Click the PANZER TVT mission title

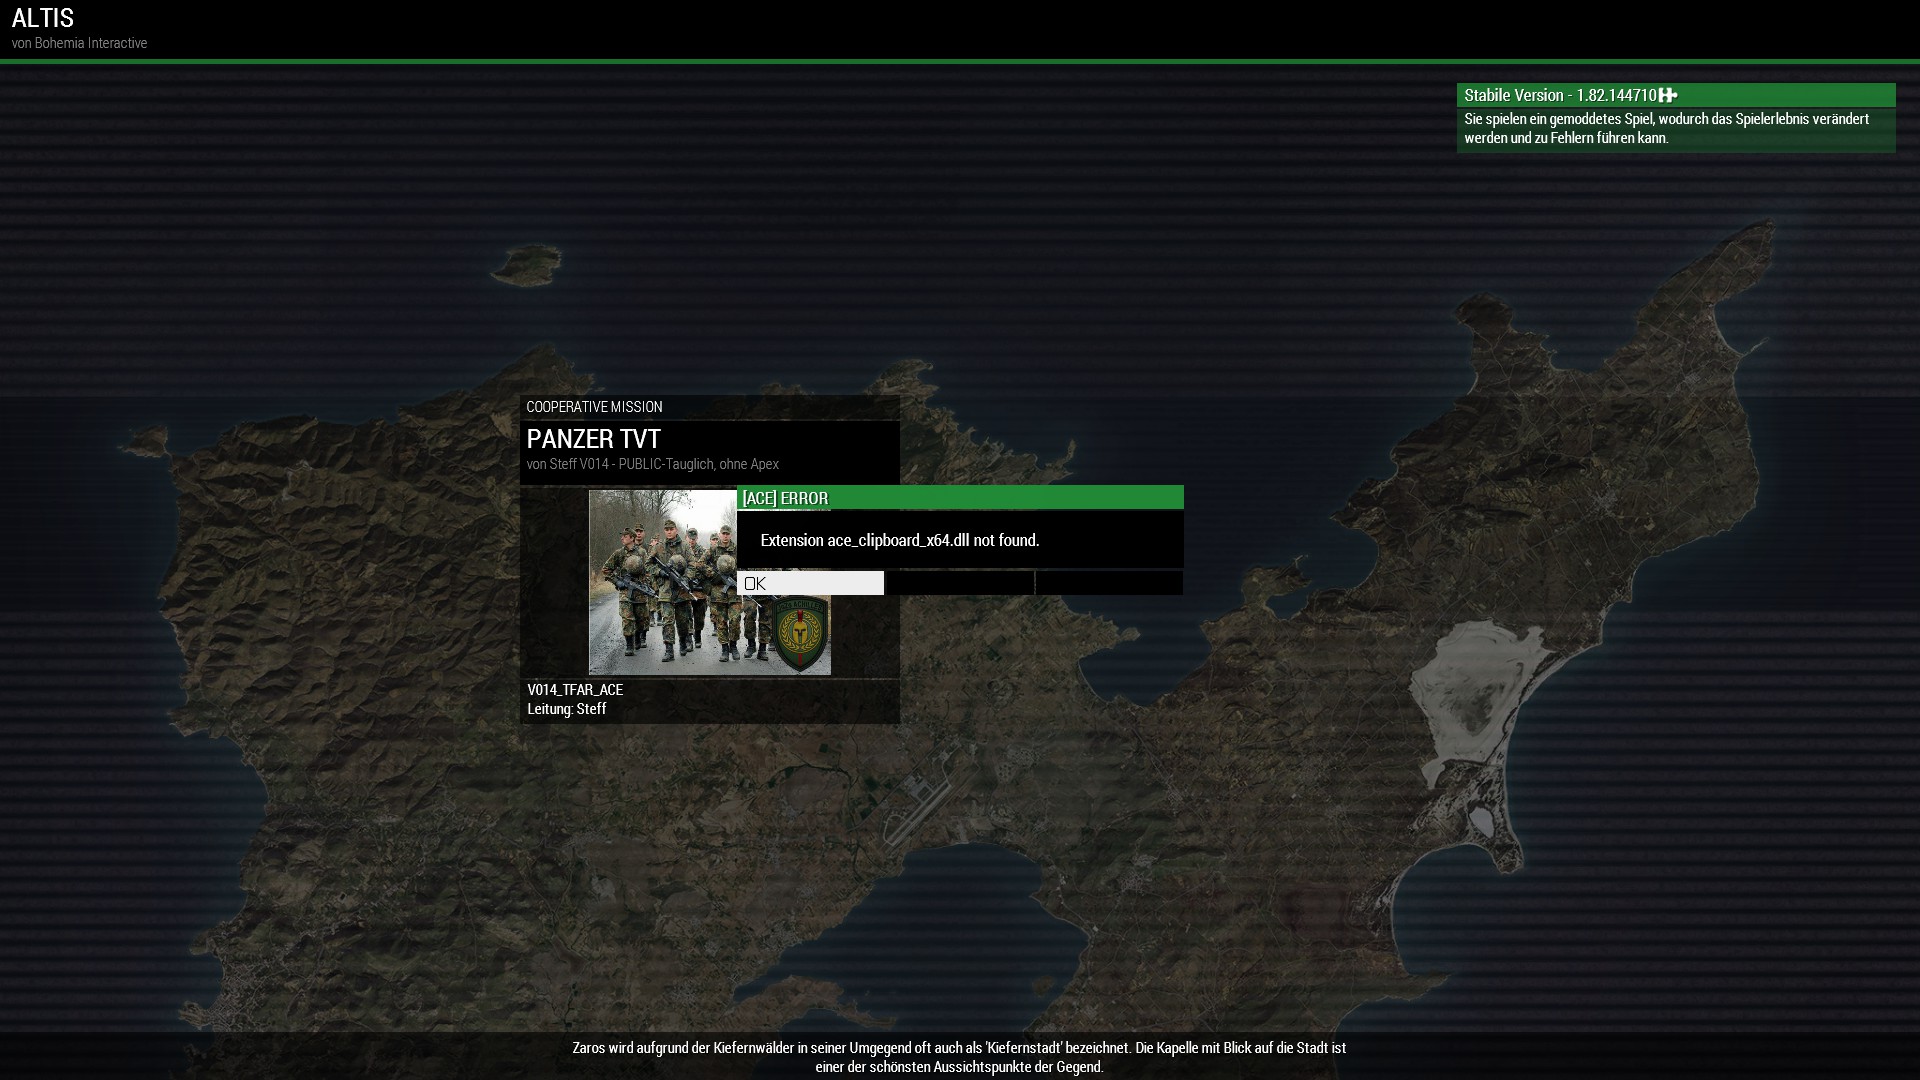tap(593, 439)
